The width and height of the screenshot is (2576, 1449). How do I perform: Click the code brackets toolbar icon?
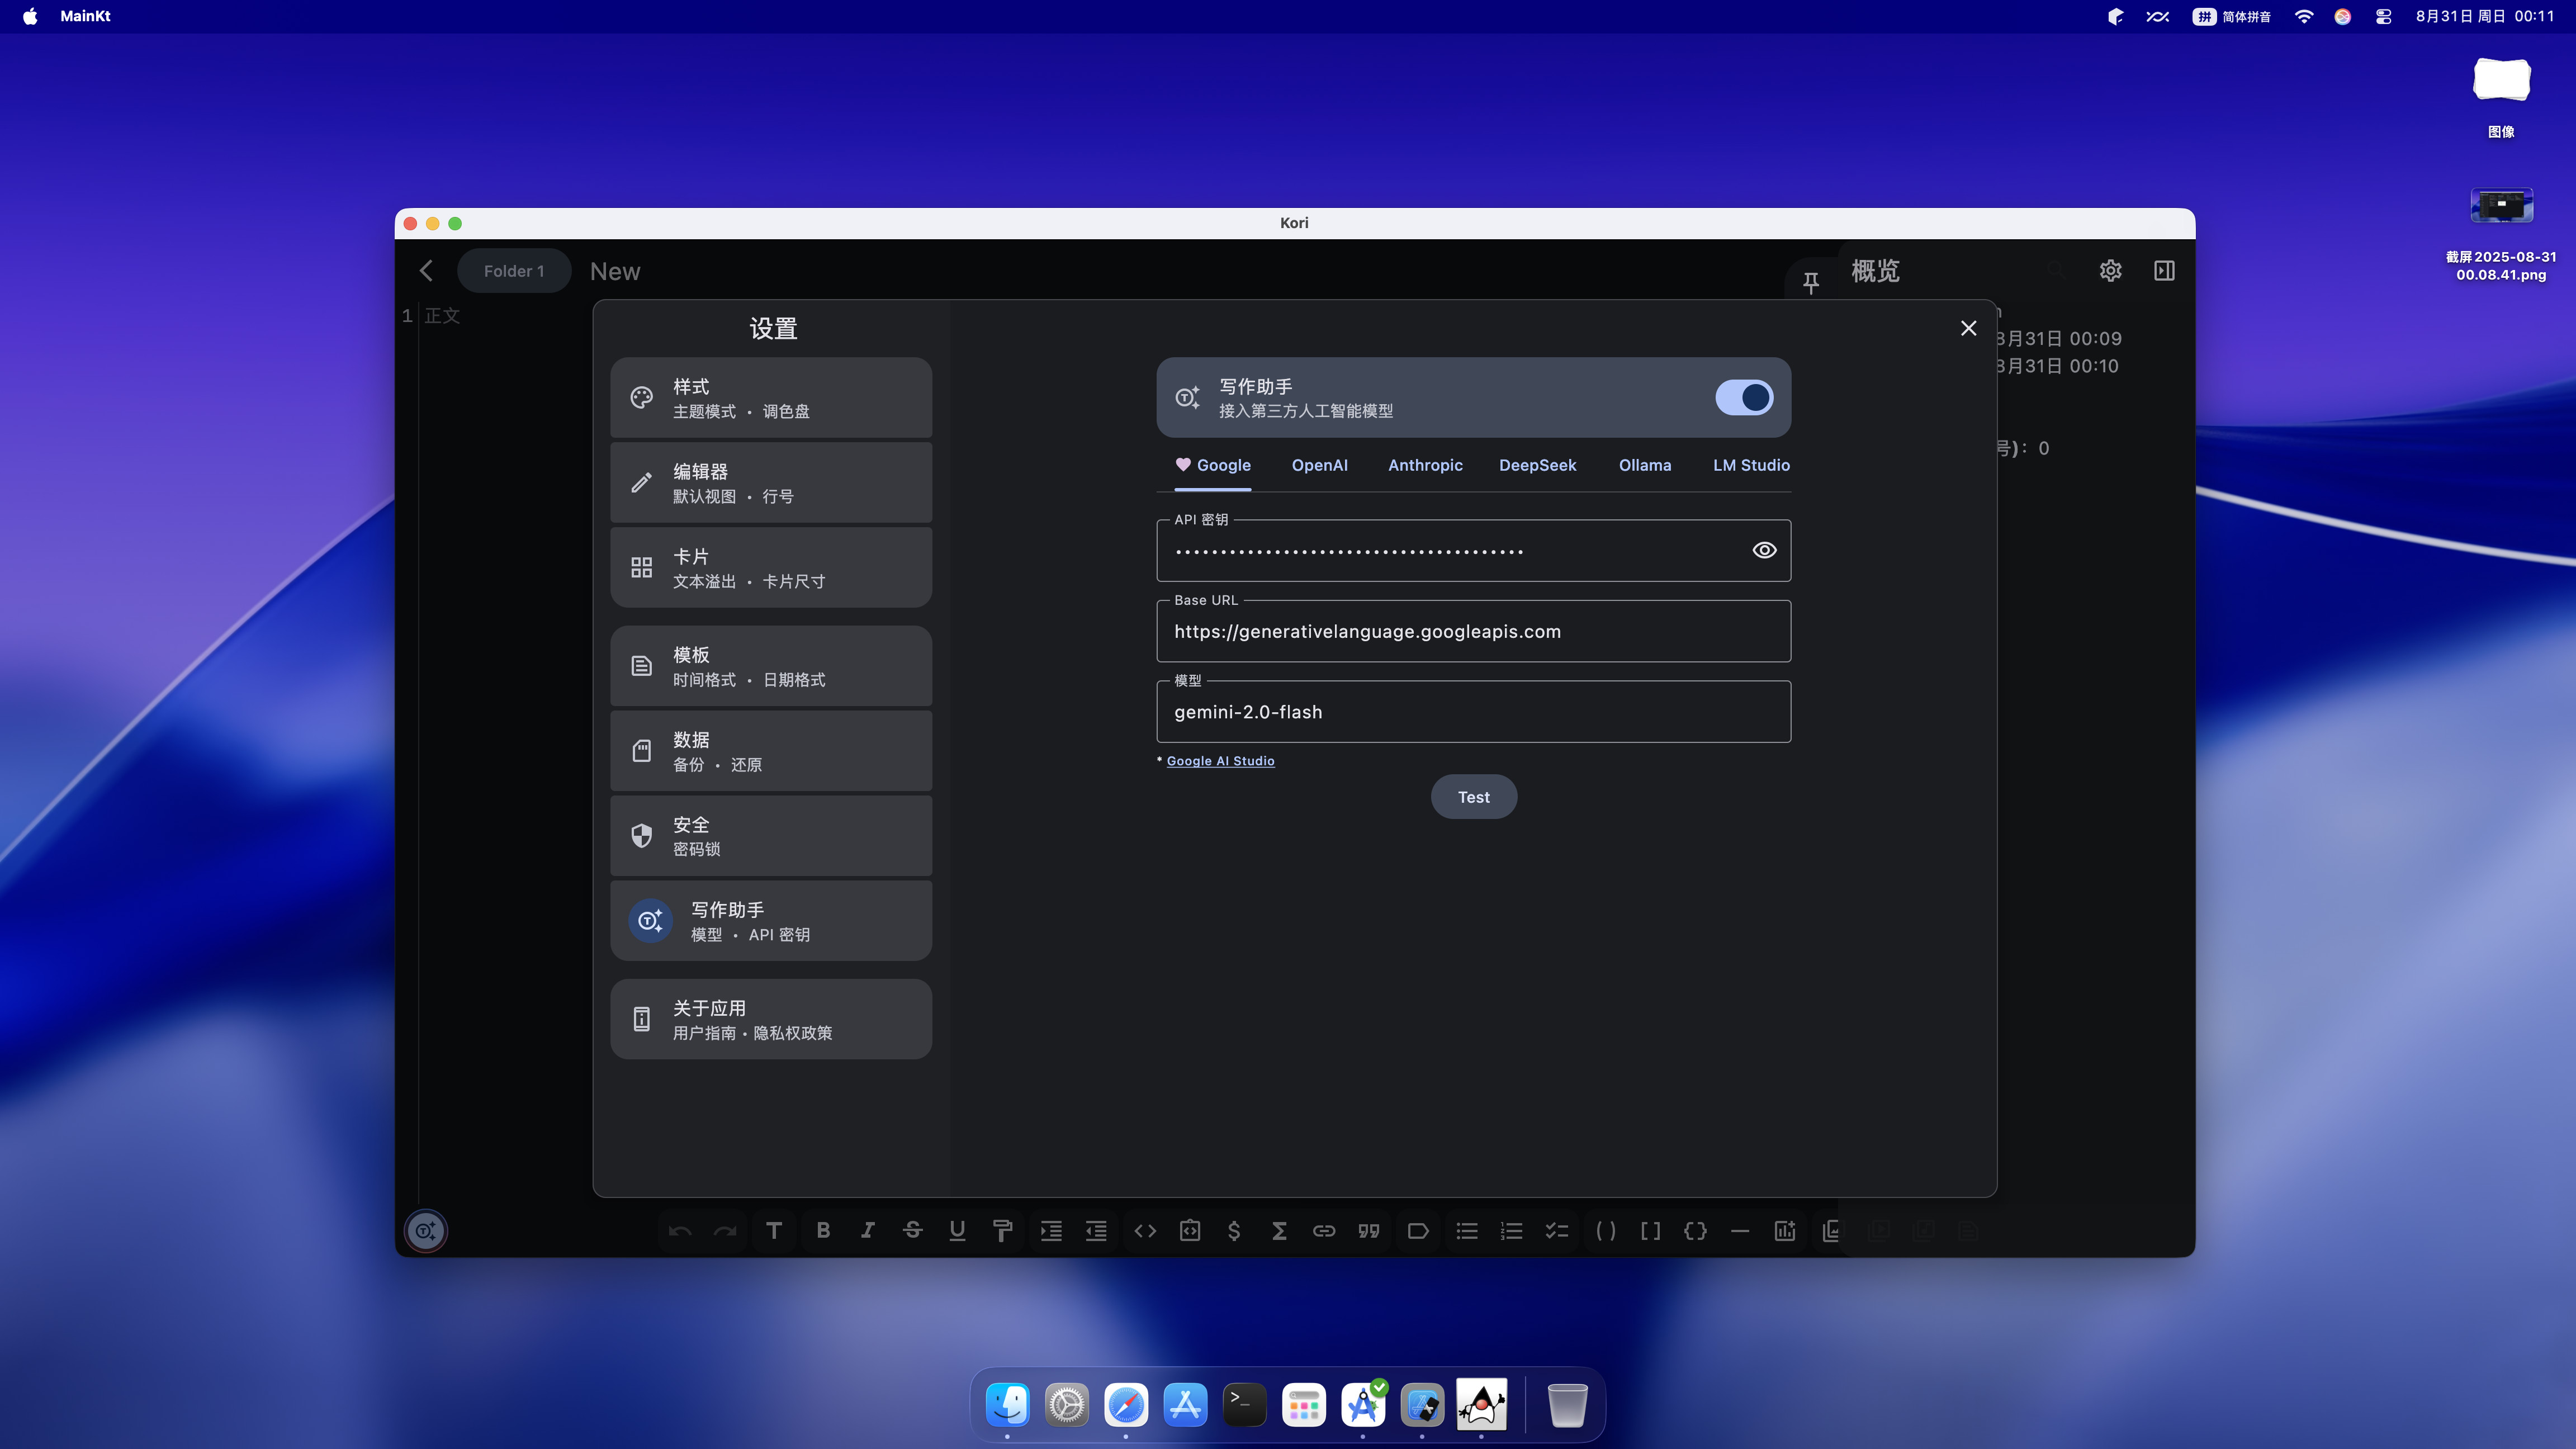click(1145, 1230)
